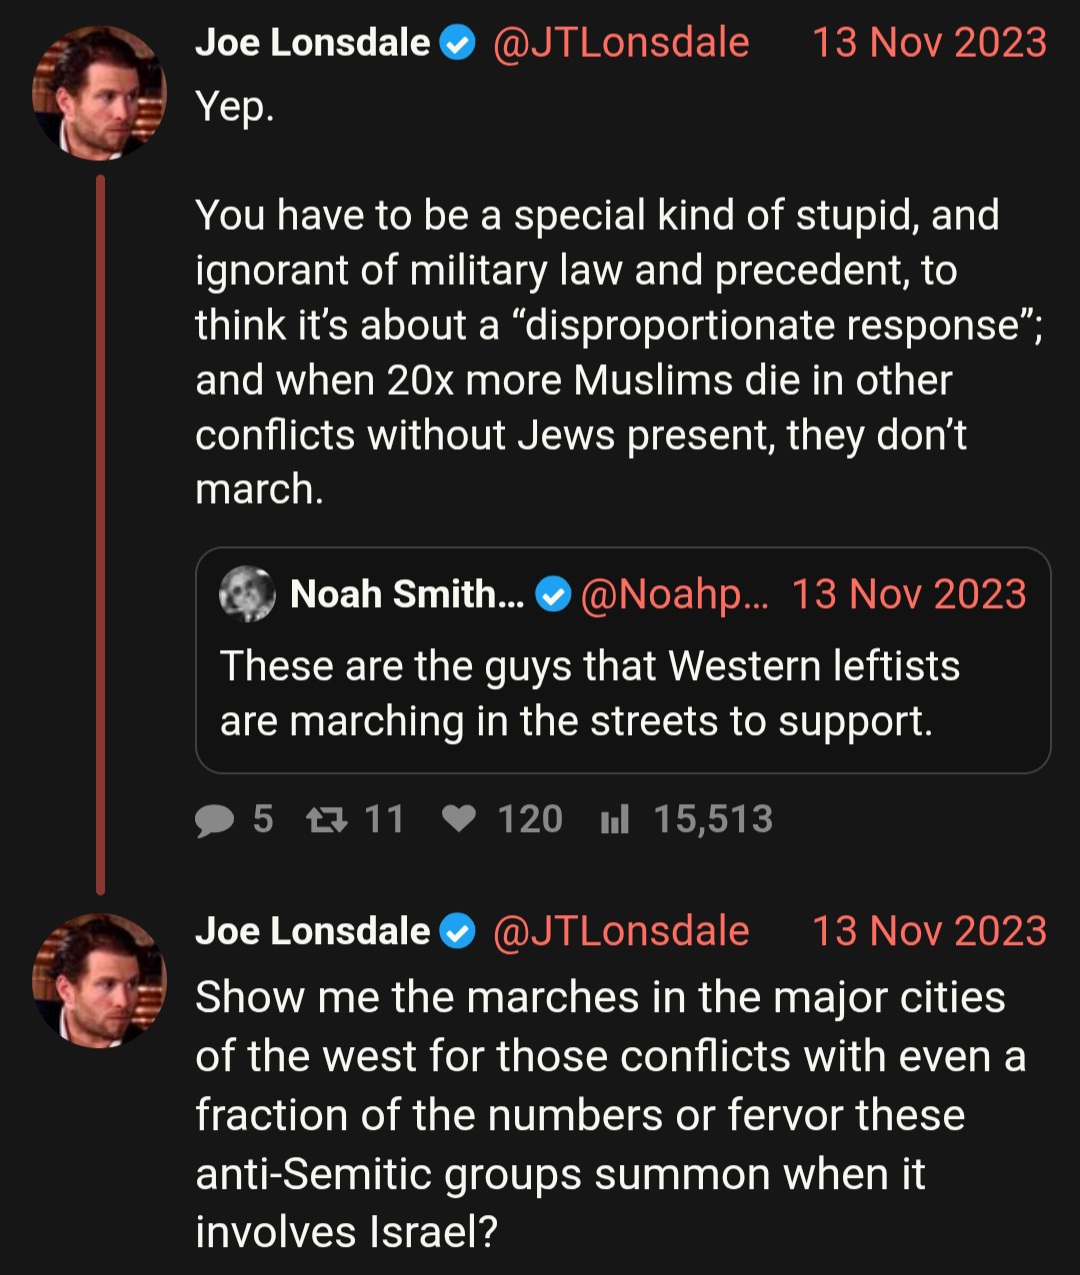This screenshot has height=1275, width=1080.
Task: Click the verified badge on second Joe Lonsdale tweet
Action: (x=458, y=932)
